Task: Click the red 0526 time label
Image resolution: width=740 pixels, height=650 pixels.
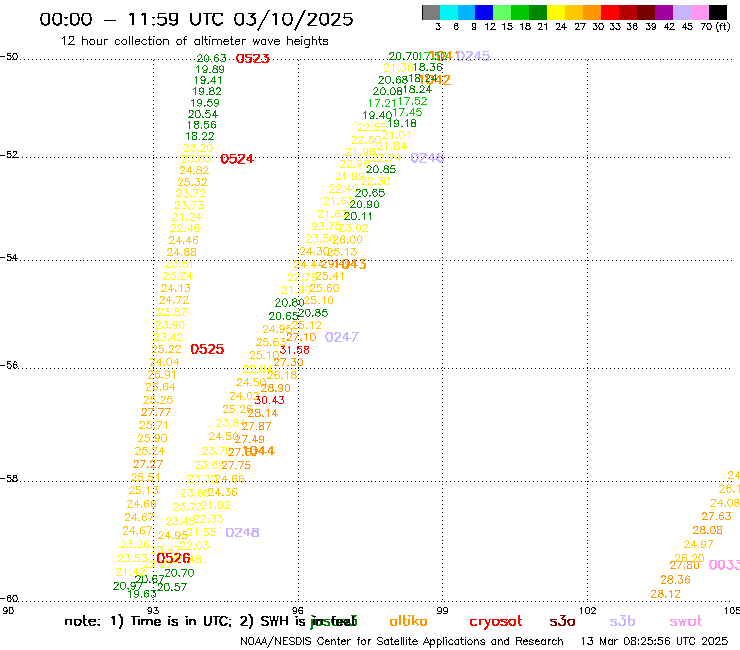Action: (173, 558)
